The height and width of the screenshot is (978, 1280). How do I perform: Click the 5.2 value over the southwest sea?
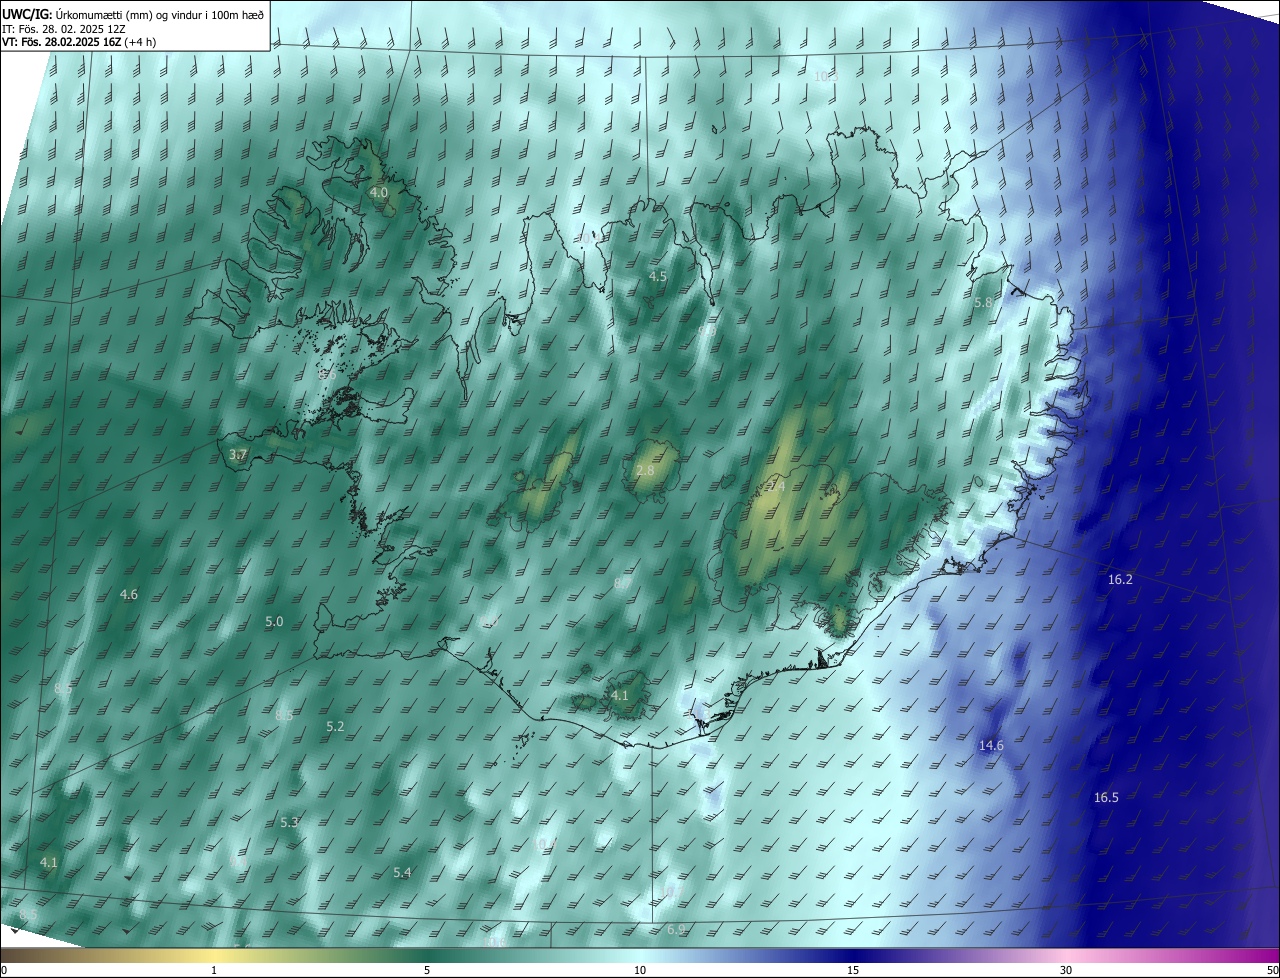pyautogui.click(x=335, y=726)
